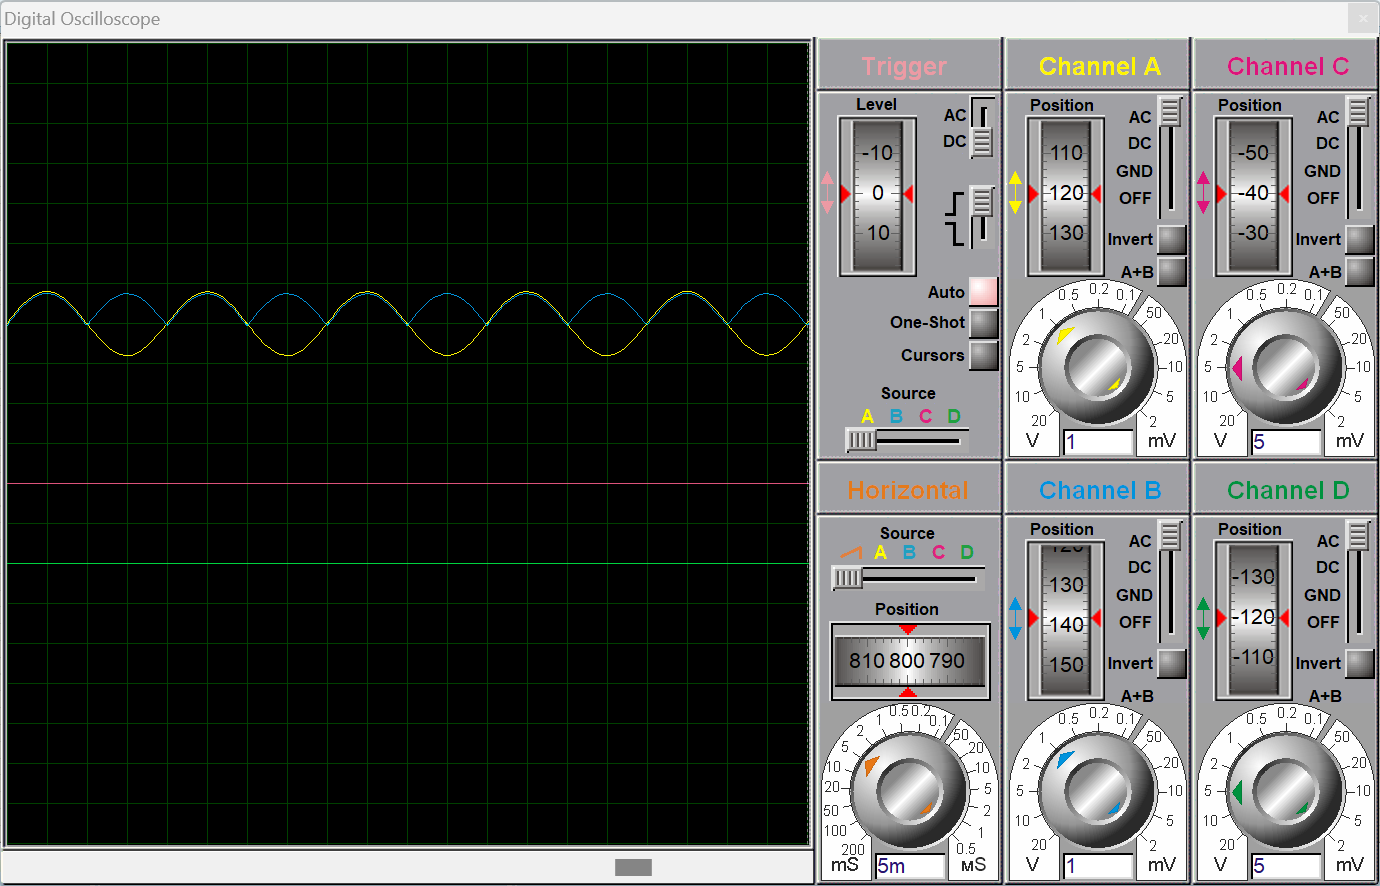The width and height of the screenshot is (1380, 886).
Task: Click the trigger edge polarity switch
Action: pyautogui.click(x=982, y=216)
